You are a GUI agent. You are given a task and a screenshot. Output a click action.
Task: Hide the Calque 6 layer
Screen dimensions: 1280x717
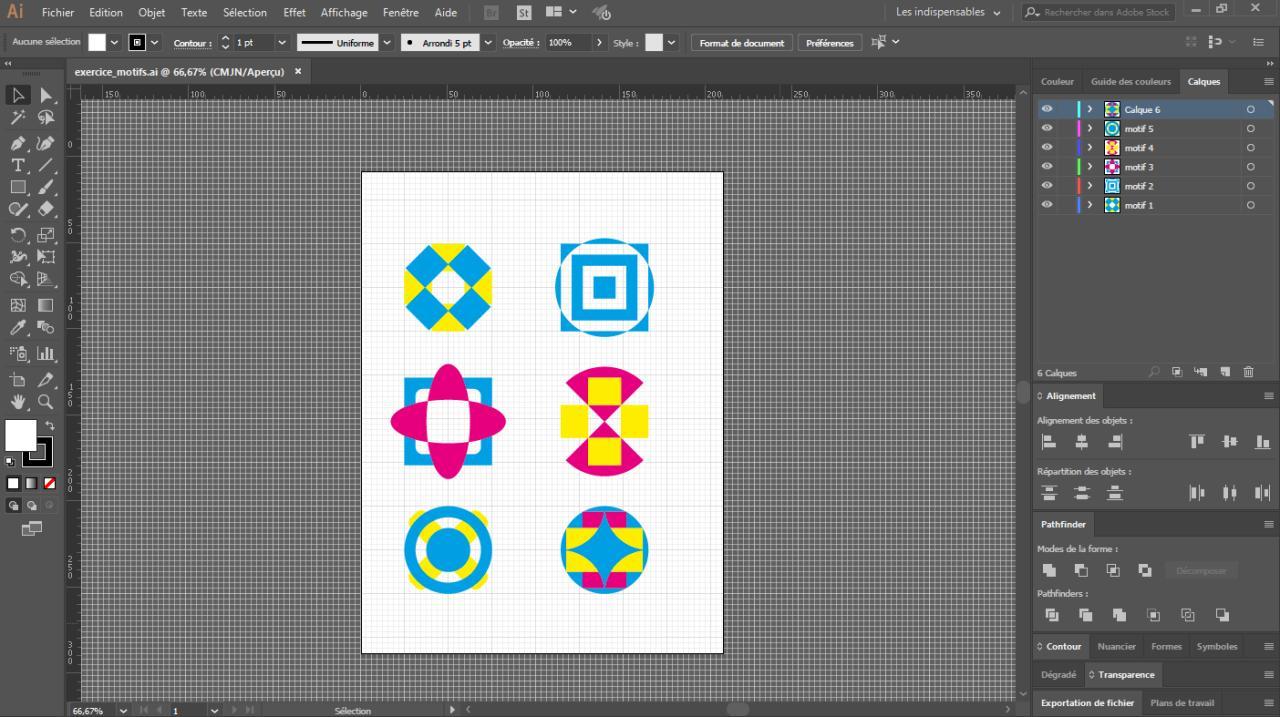pos(1047,110)
